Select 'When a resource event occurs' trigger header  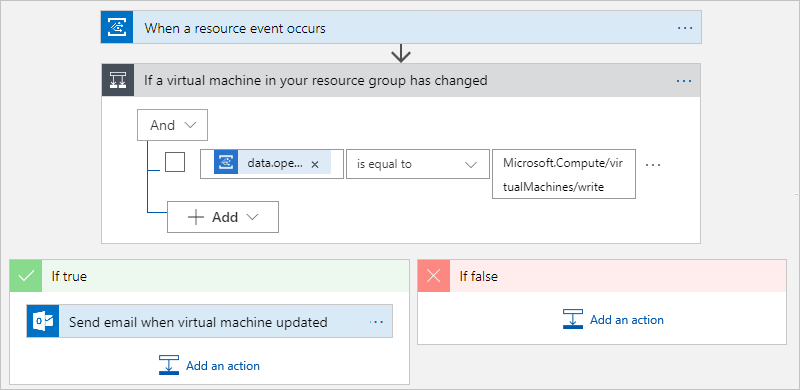[401, 27]
